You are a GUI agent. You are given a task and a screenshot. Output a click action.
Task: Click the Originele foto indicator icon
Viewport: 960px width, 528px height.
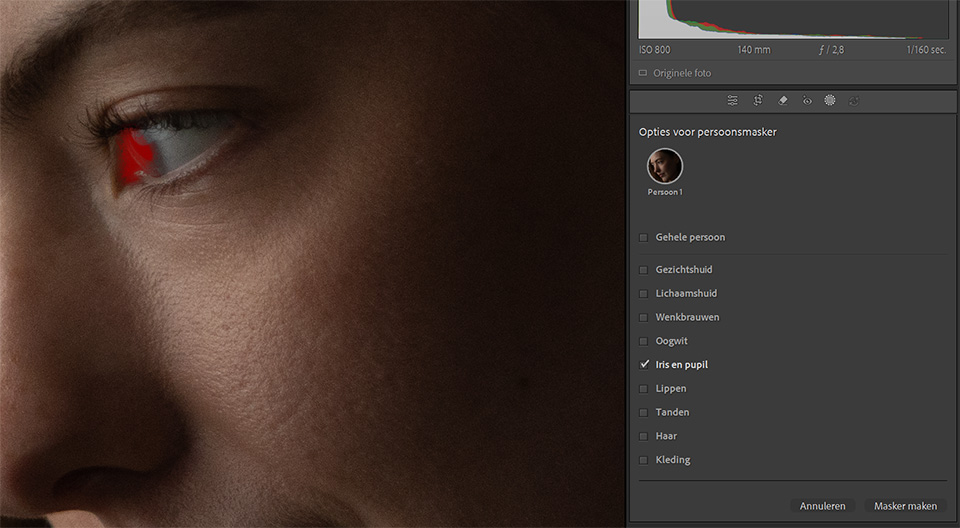[643, 73]
